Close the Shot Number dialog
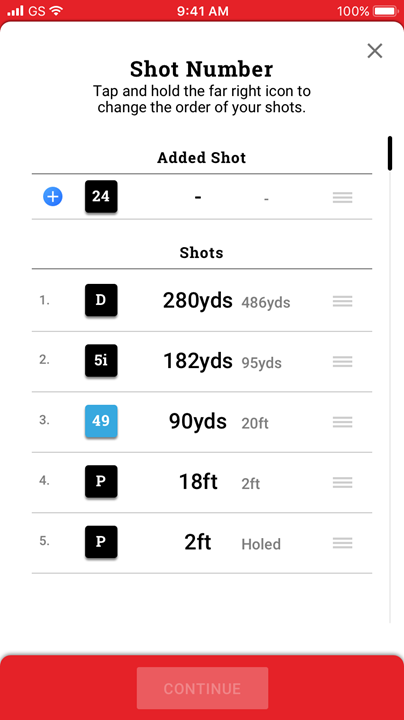The image size is (404, 720). [x=375, y=51]
